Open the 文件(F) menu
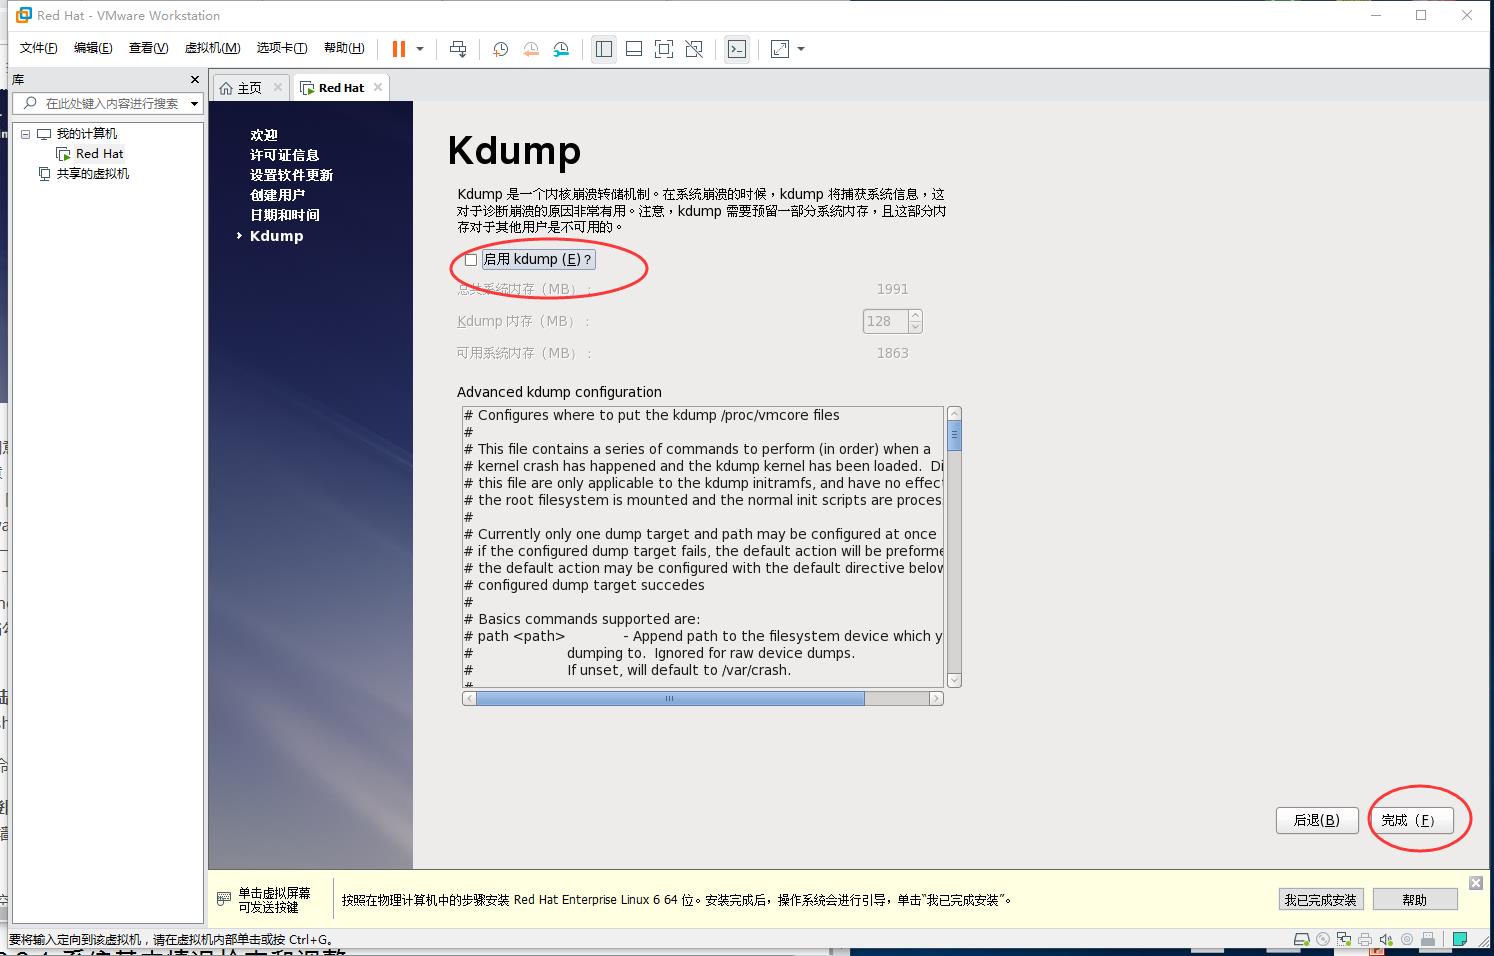 (x=39, y=48)
